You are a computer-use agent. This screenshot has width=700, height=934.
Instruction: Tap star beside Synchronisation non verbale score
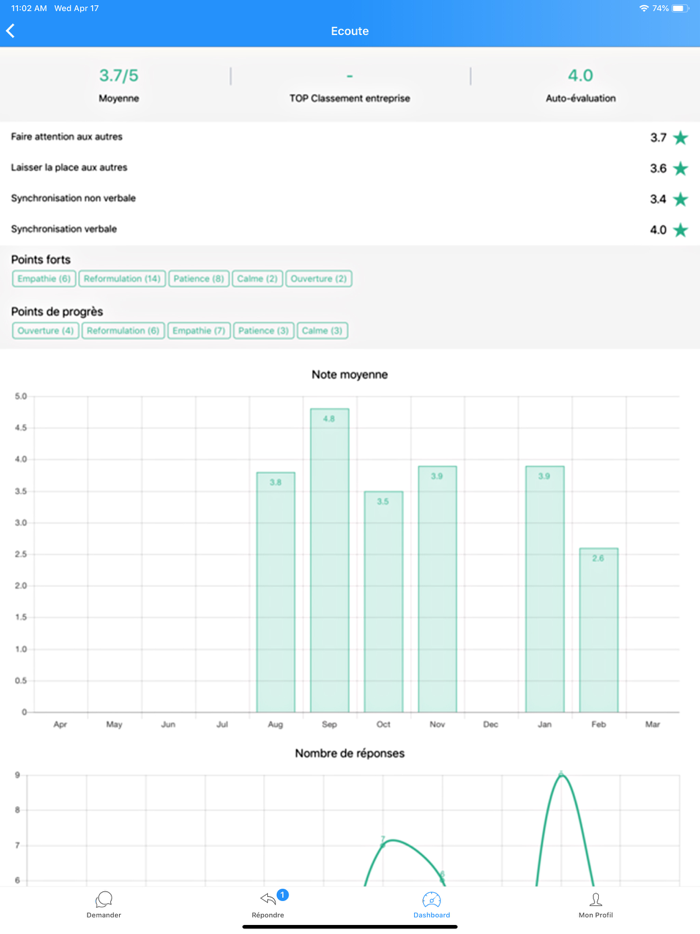point(680,200)
